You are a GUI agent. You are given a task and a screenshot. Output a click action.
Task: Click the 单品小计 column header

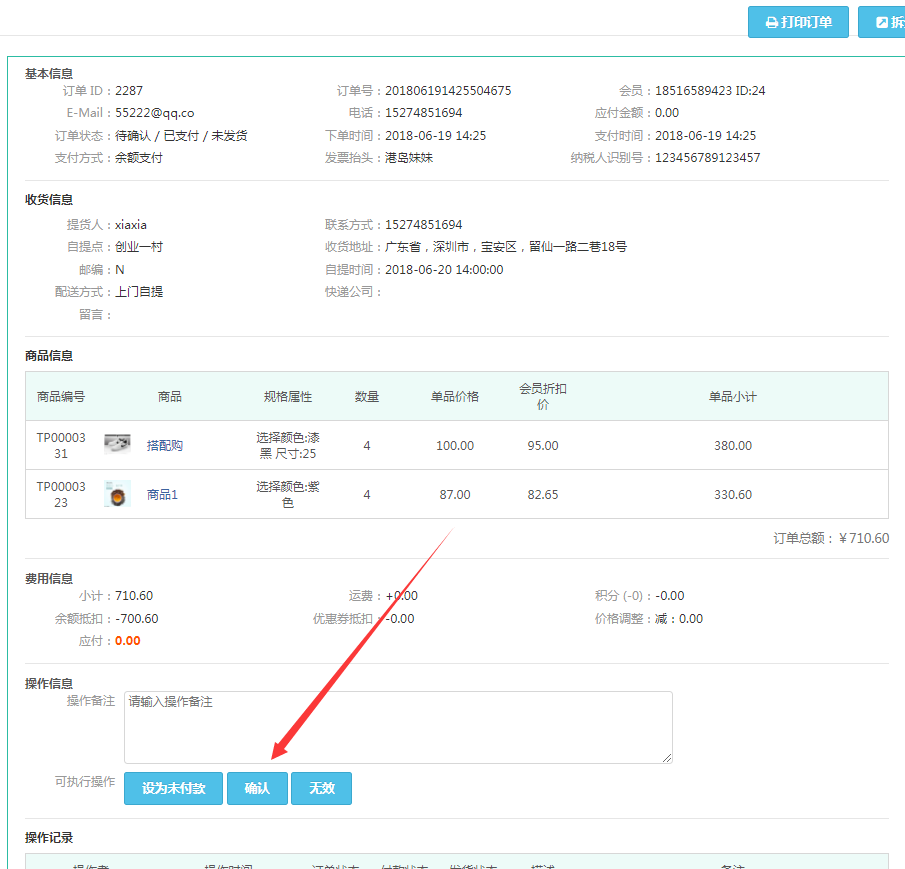(x=732, y=397)
